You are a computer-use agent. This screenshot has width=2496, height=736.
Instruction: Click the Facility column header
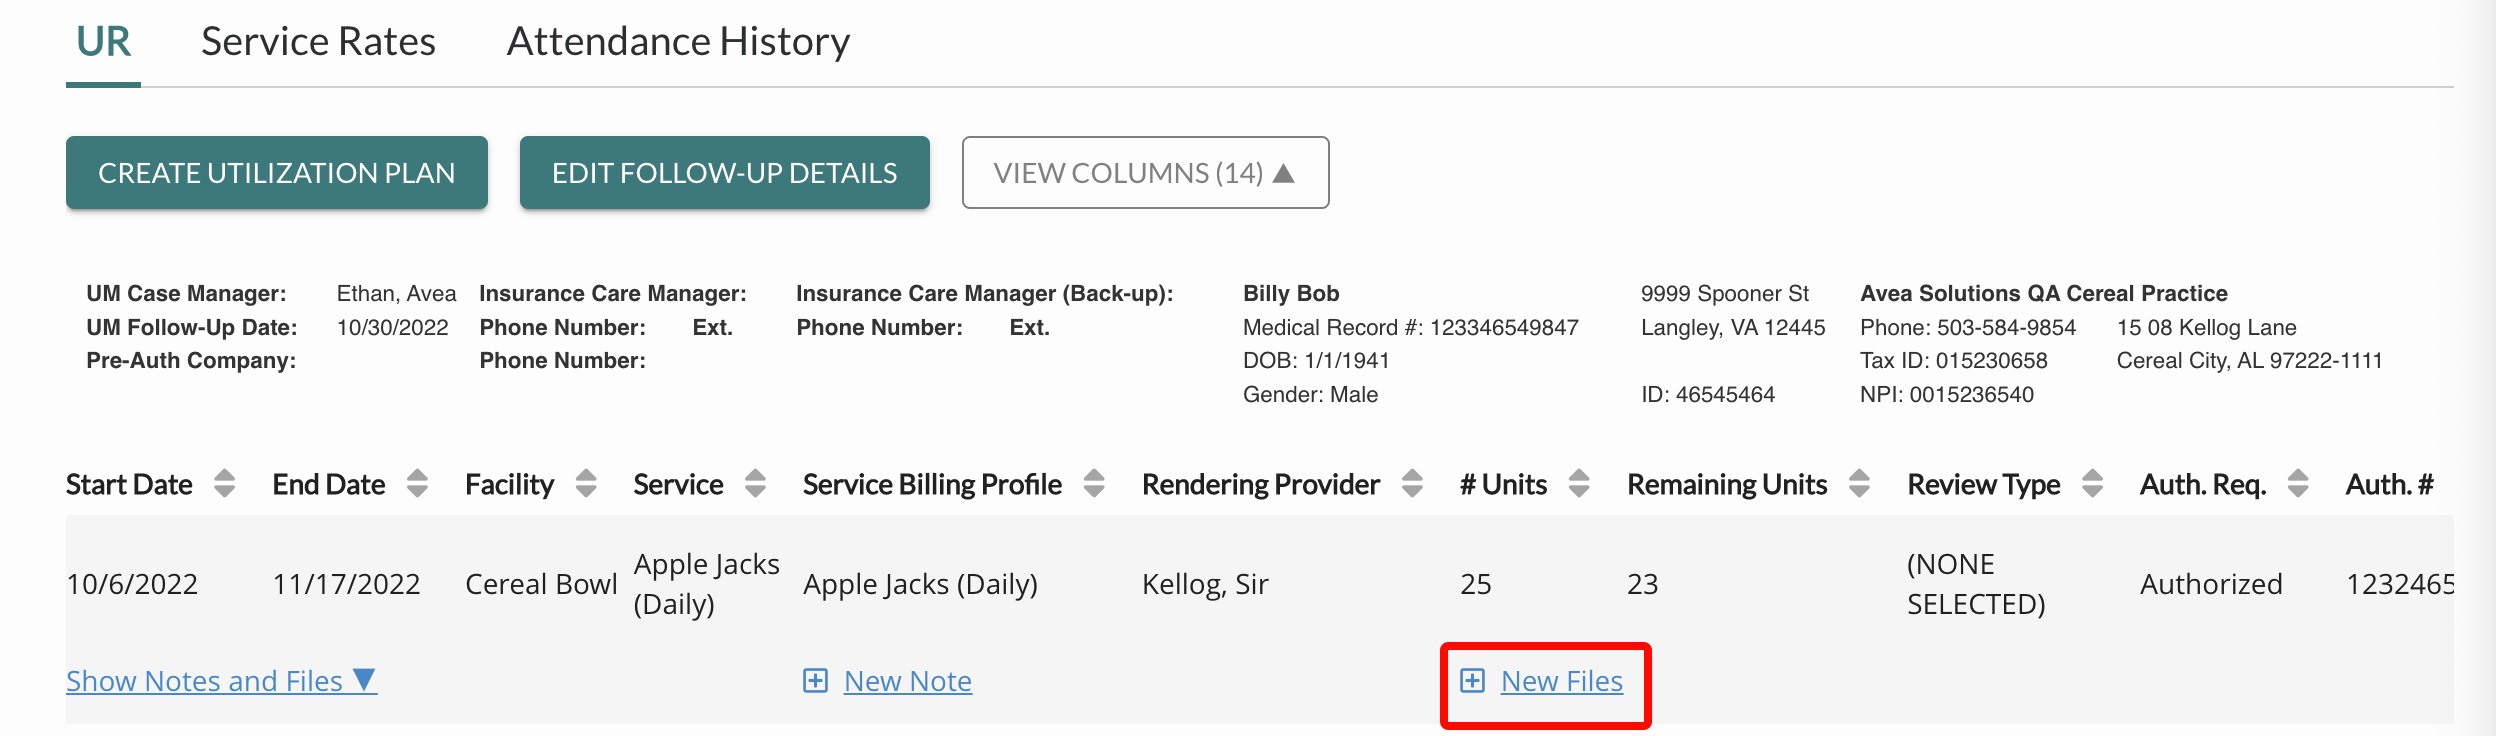click(x=509, y=485)
